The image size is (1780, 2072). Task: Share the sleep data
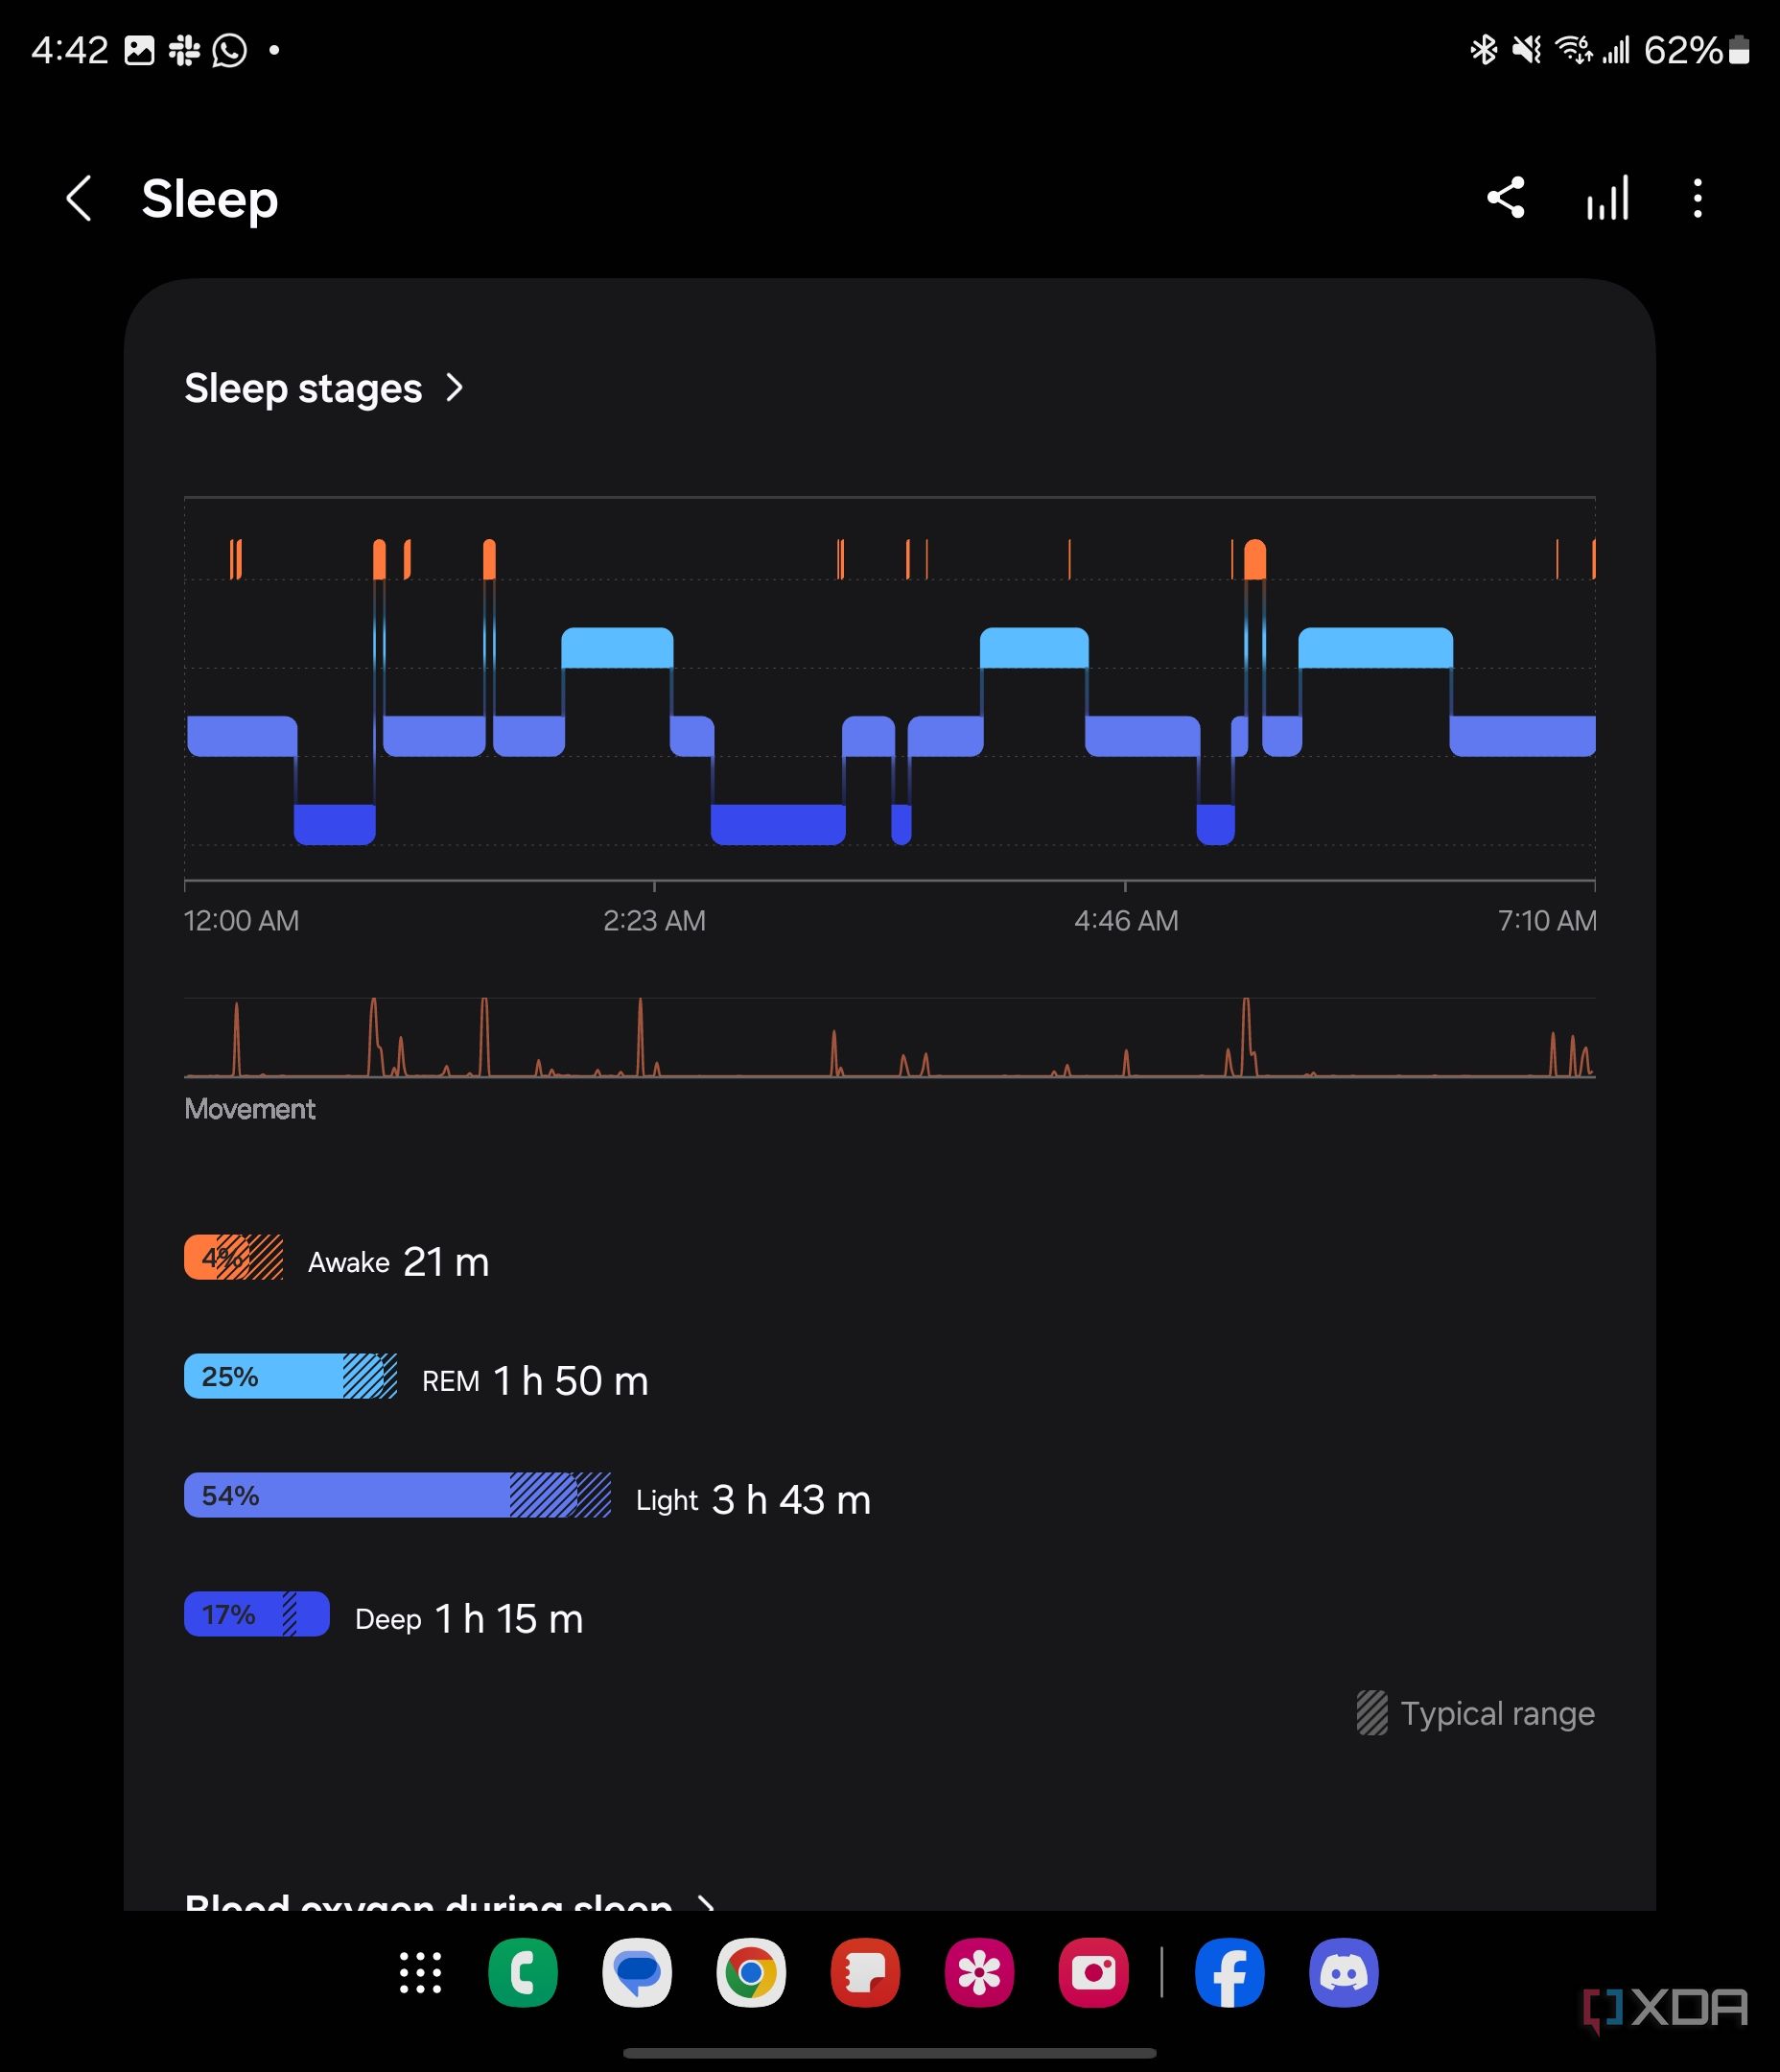1506,199
